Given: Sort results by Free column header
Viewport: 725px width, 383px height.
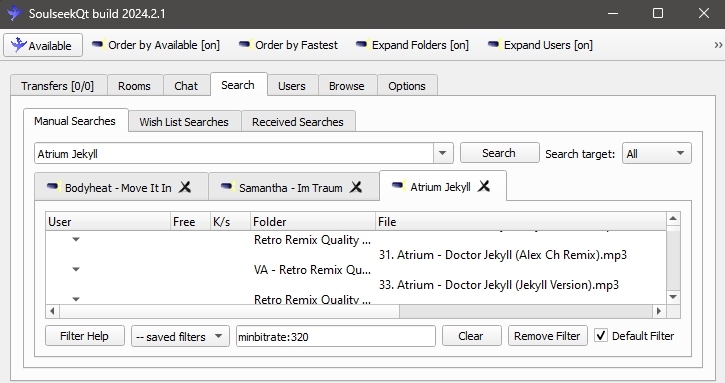Looking at the screenshot, I should pos(190,222).
